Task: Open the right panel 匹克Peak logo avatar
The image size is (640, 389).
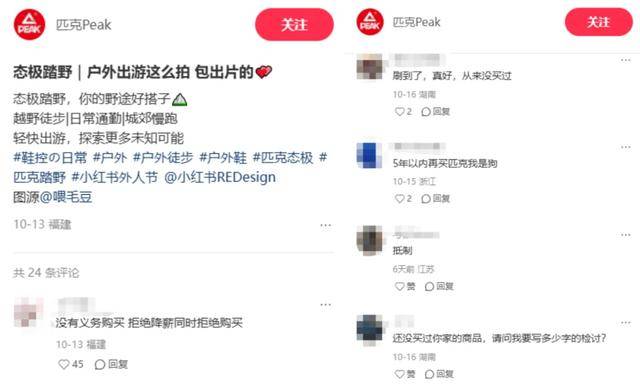Action: pyautogui.click(x=370, y=22)
